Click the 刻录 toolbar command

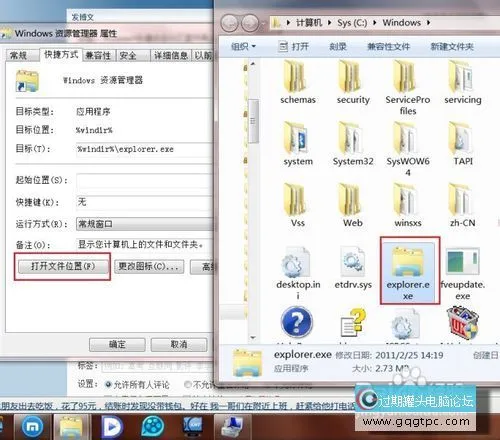(338, 46)
